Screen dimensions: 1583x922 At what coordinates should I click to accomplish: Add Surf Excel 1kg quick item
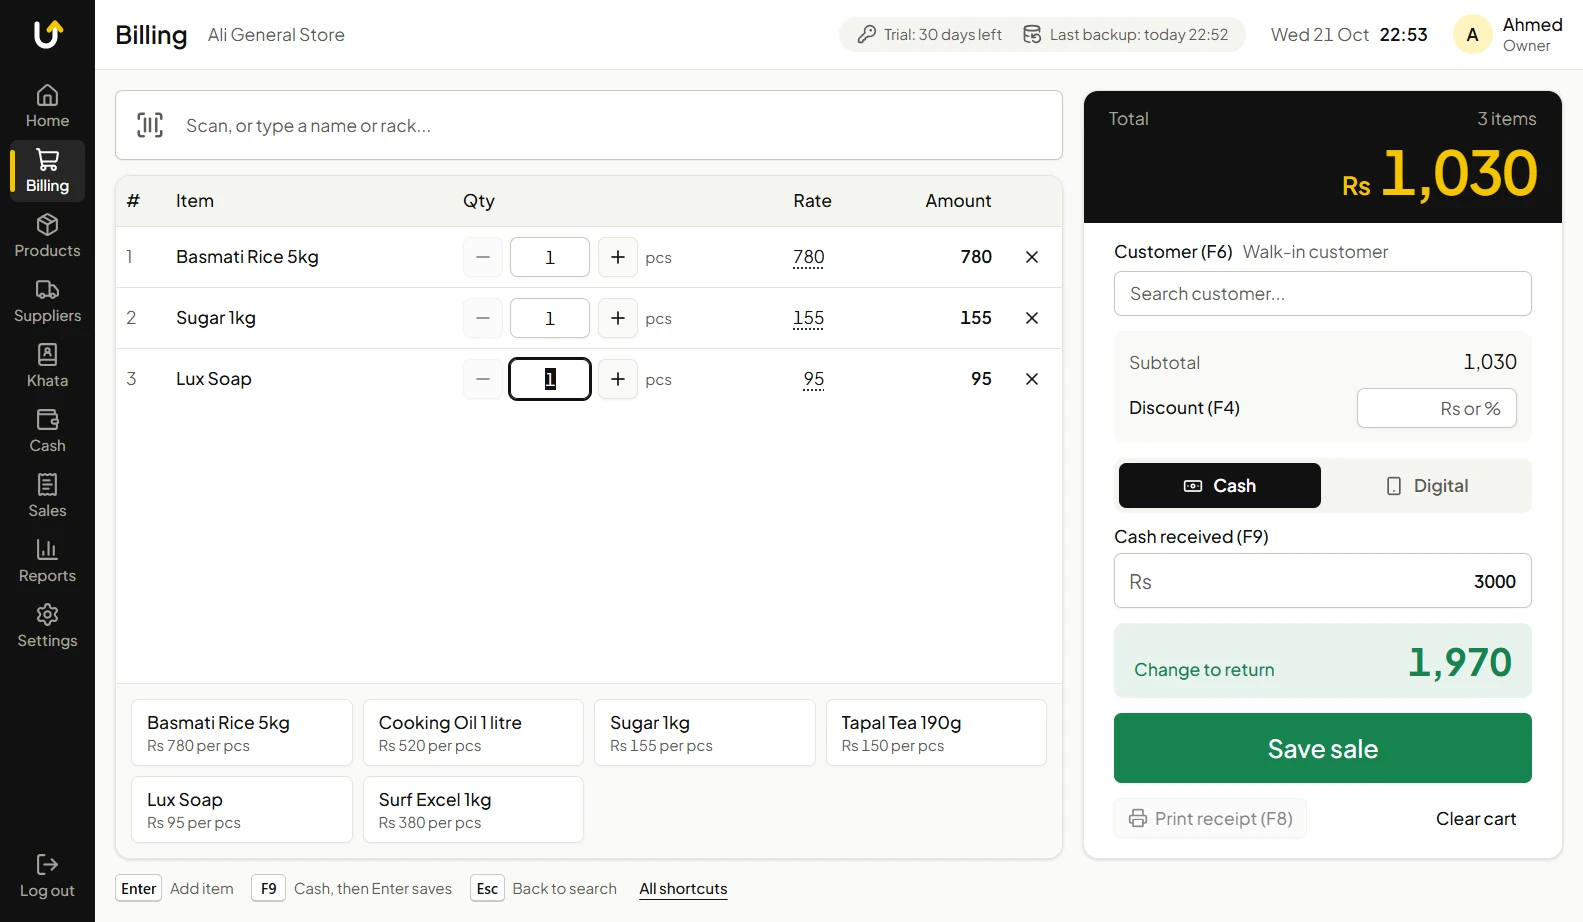(x=473, y=810)
